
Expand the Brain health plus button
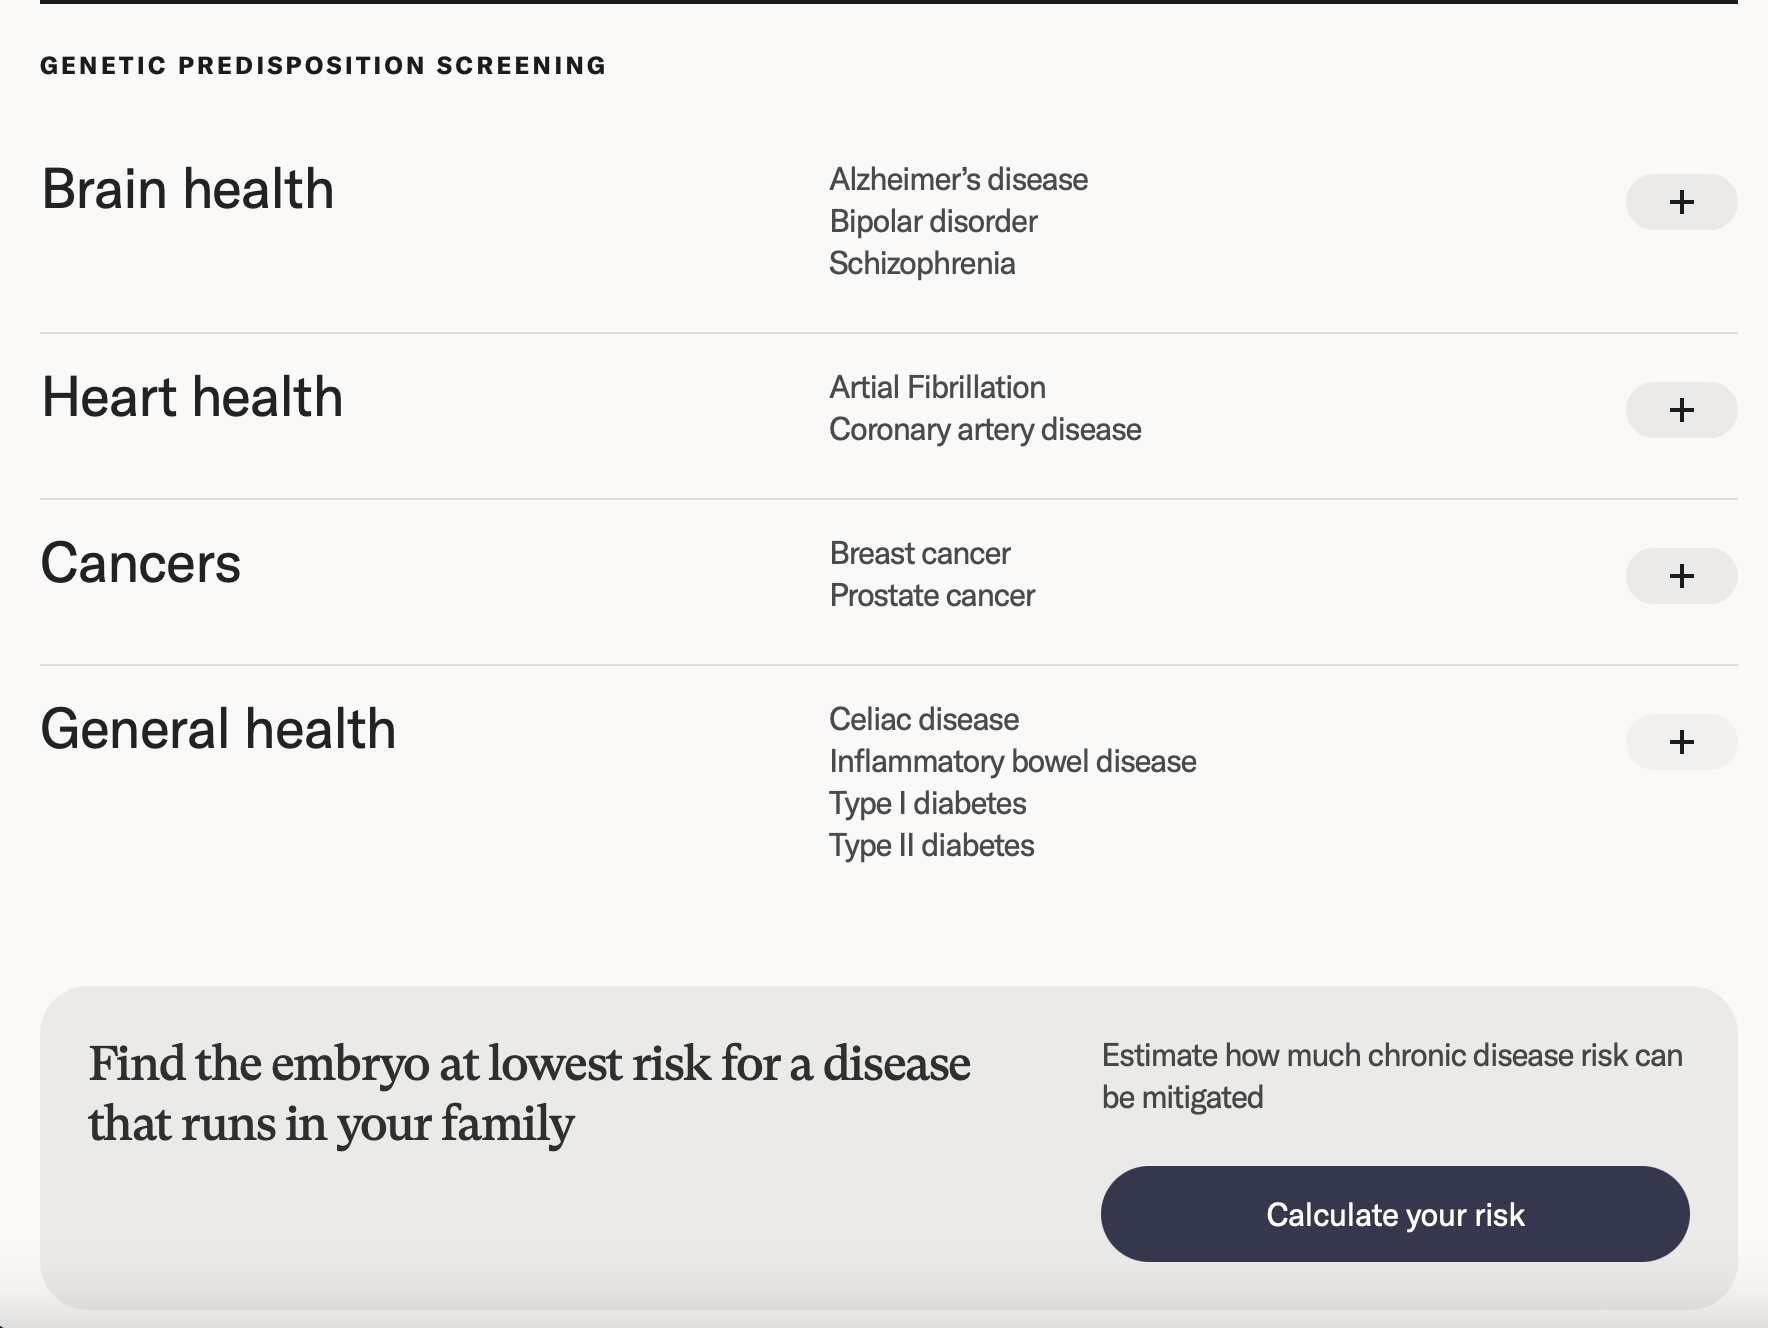1681,202
